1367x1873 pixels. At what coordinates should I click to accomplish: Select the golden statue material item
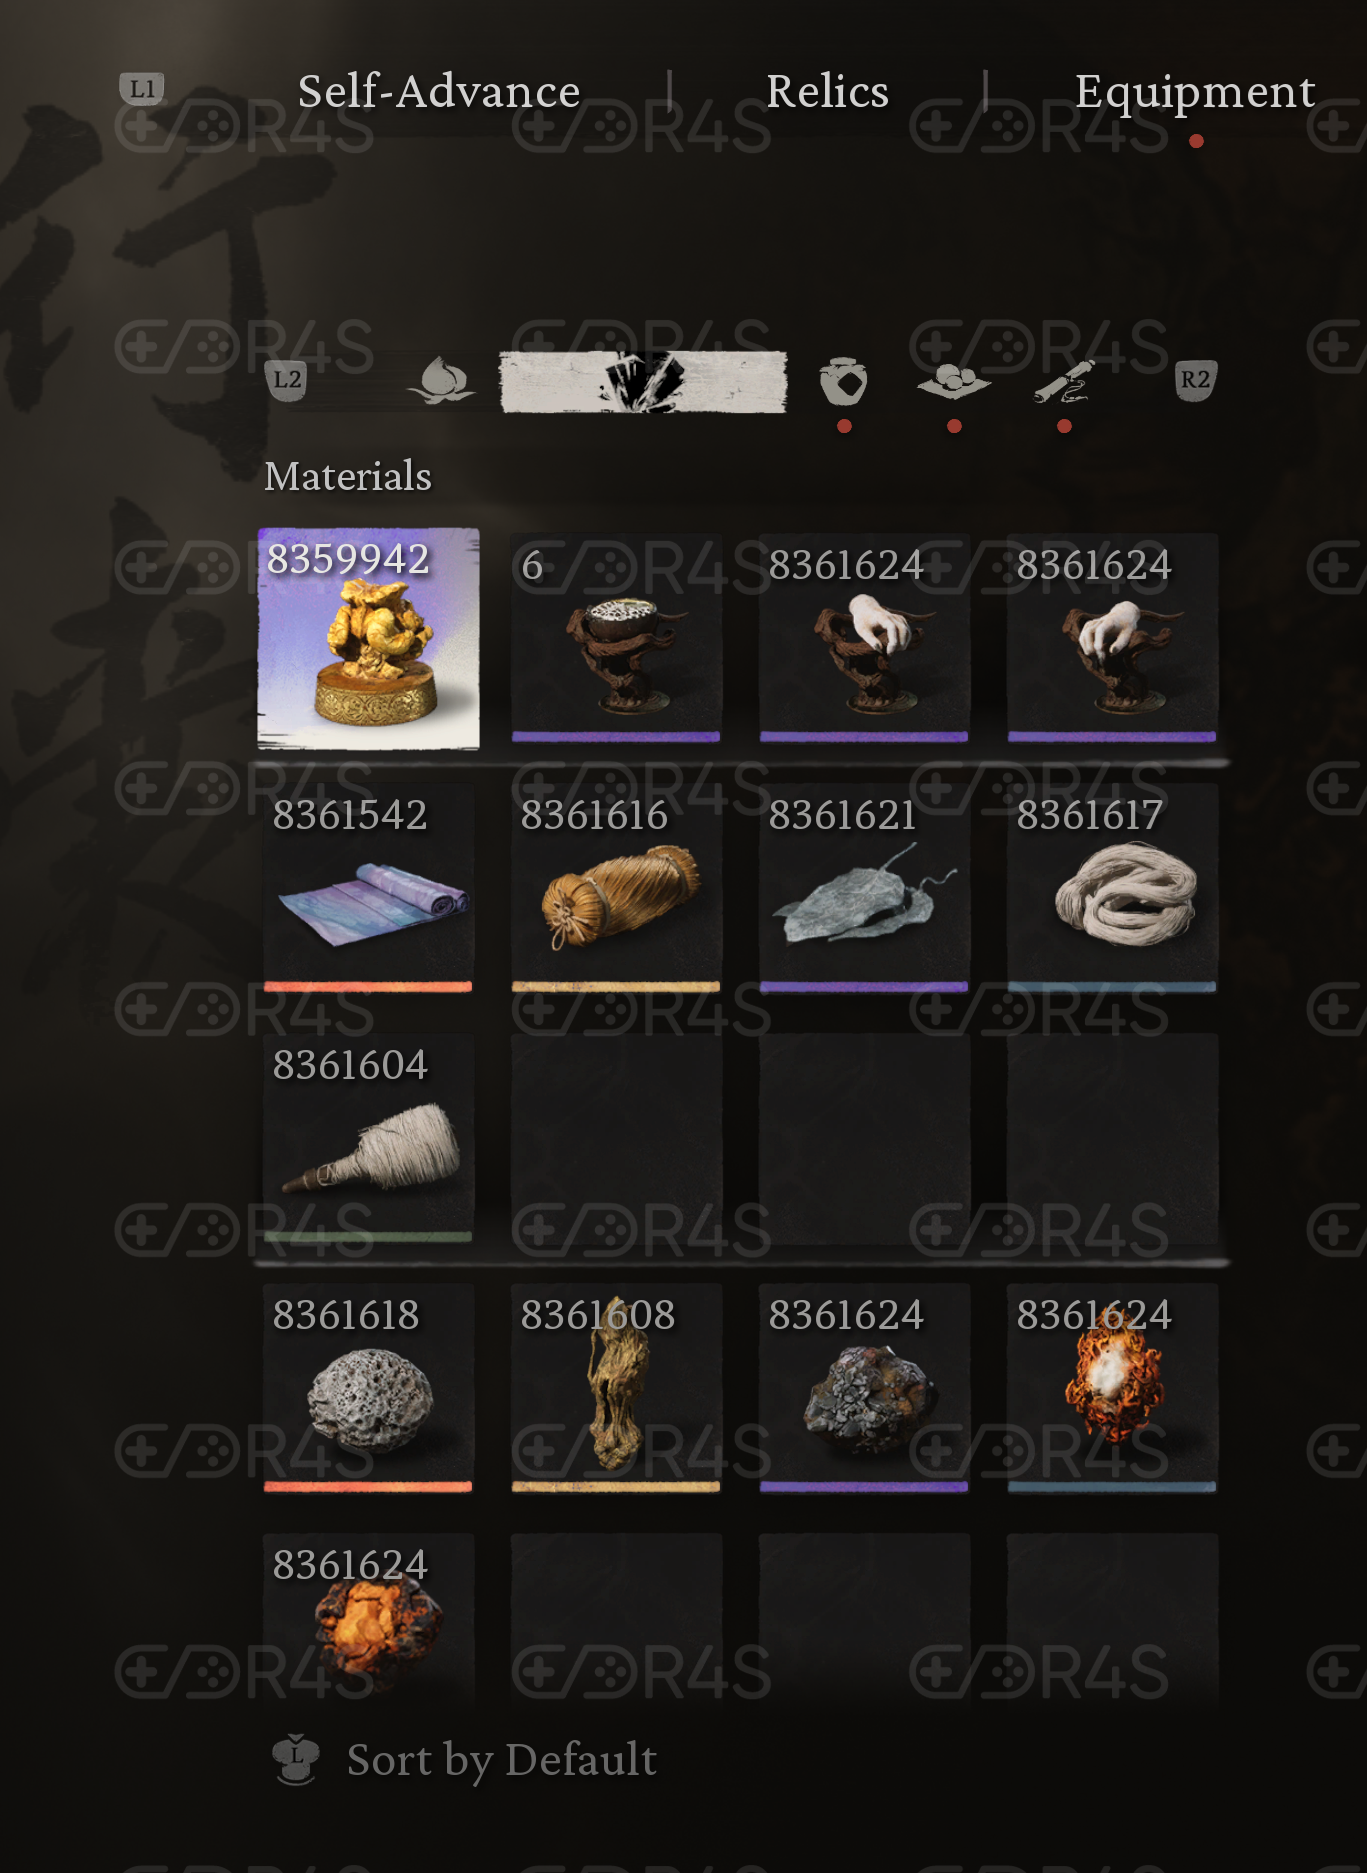tap(368, 639)
